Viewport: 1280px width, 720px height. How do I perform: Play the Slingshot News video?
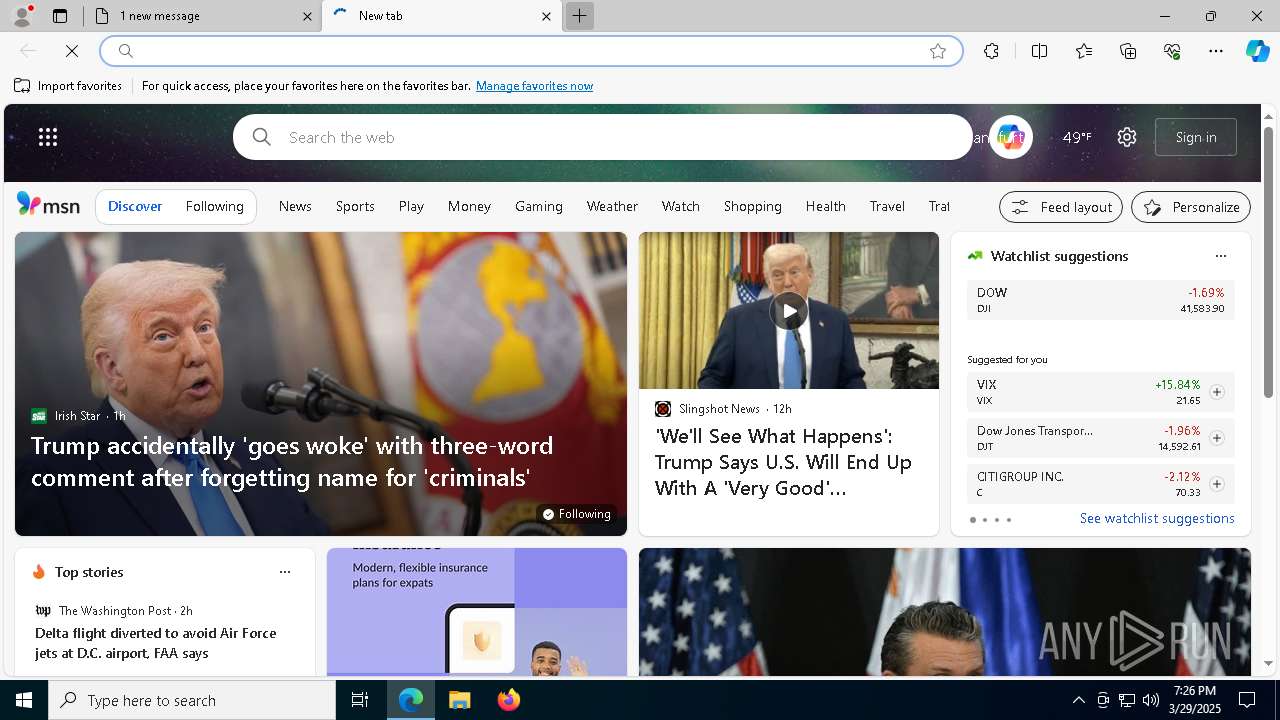tap(789, 310)
